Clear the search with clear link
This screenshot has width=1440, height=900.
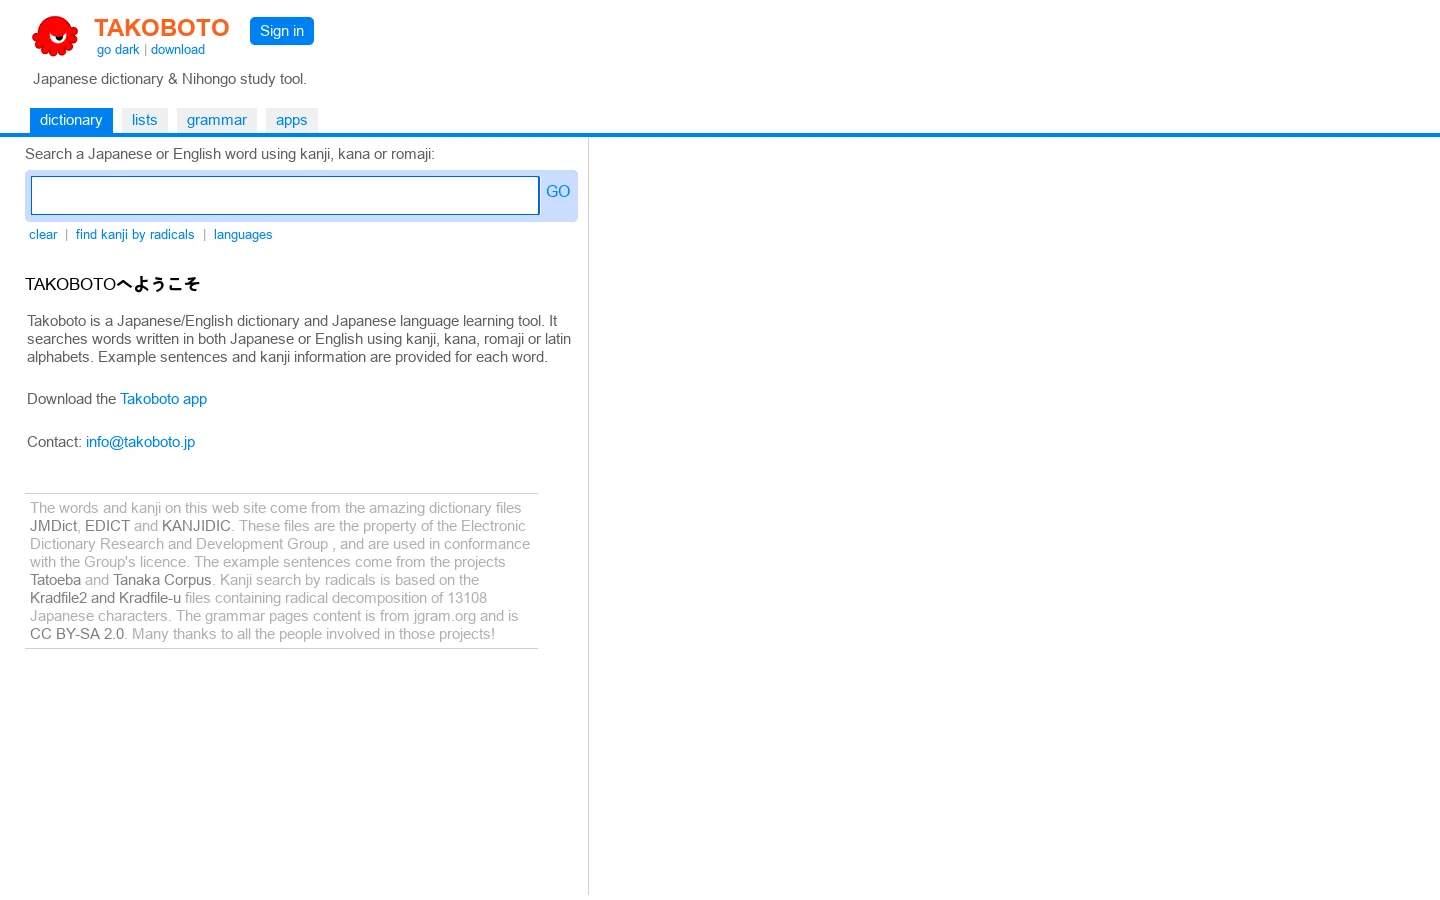(43, 235)
